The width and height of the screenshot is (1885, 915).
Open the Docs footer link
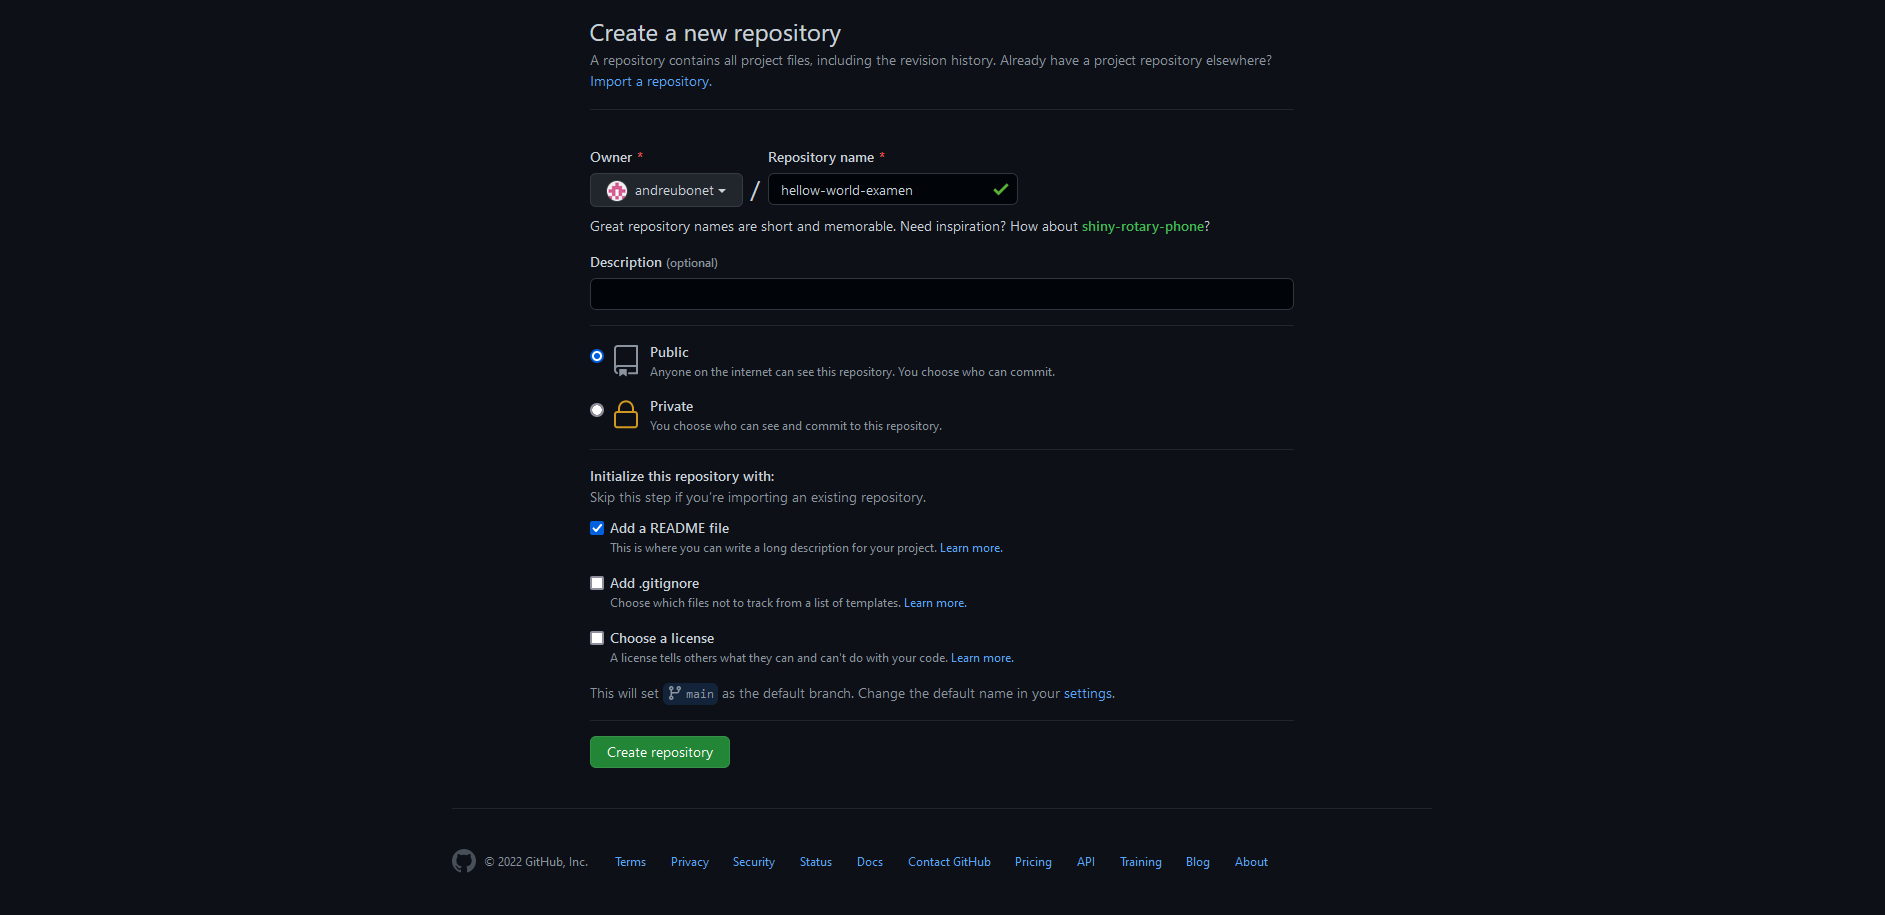click(868, 861)
